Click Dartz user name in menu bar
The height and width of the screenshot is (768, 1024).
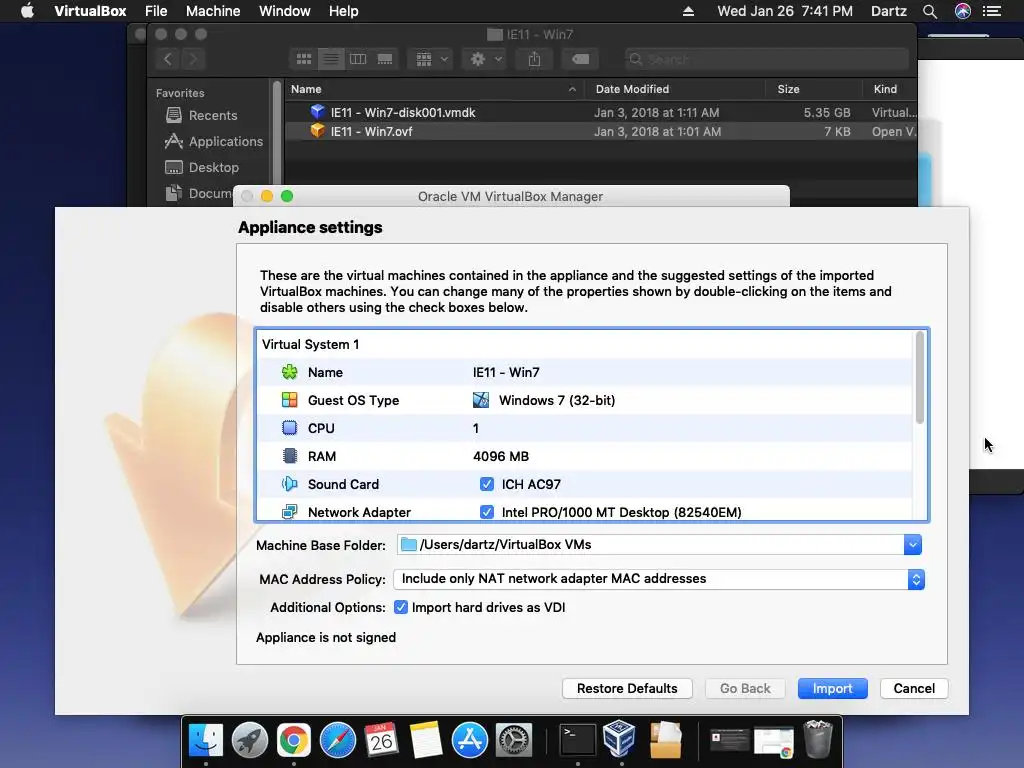click(x=889, y=11)
